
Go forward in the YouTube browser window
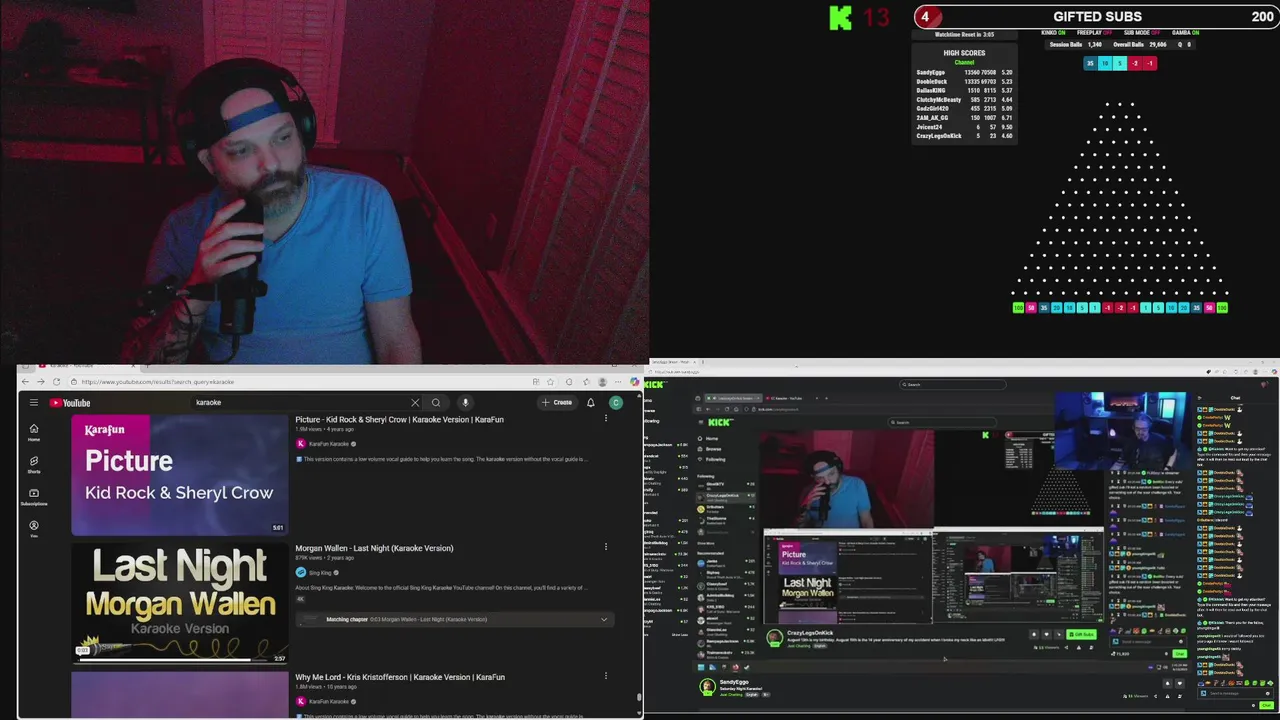(41, 382)
